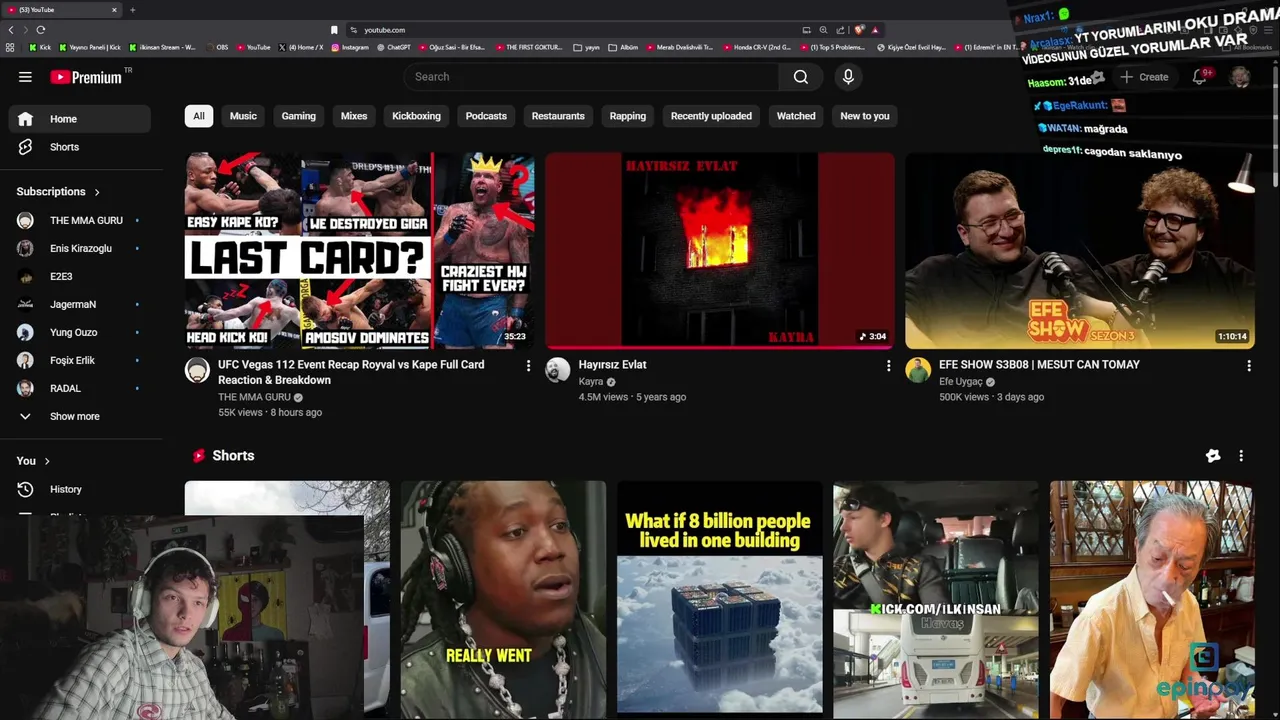Open E2E3 subscription in sidebar
Viewport: 1280px width, 720px height.
pos(80,276)
